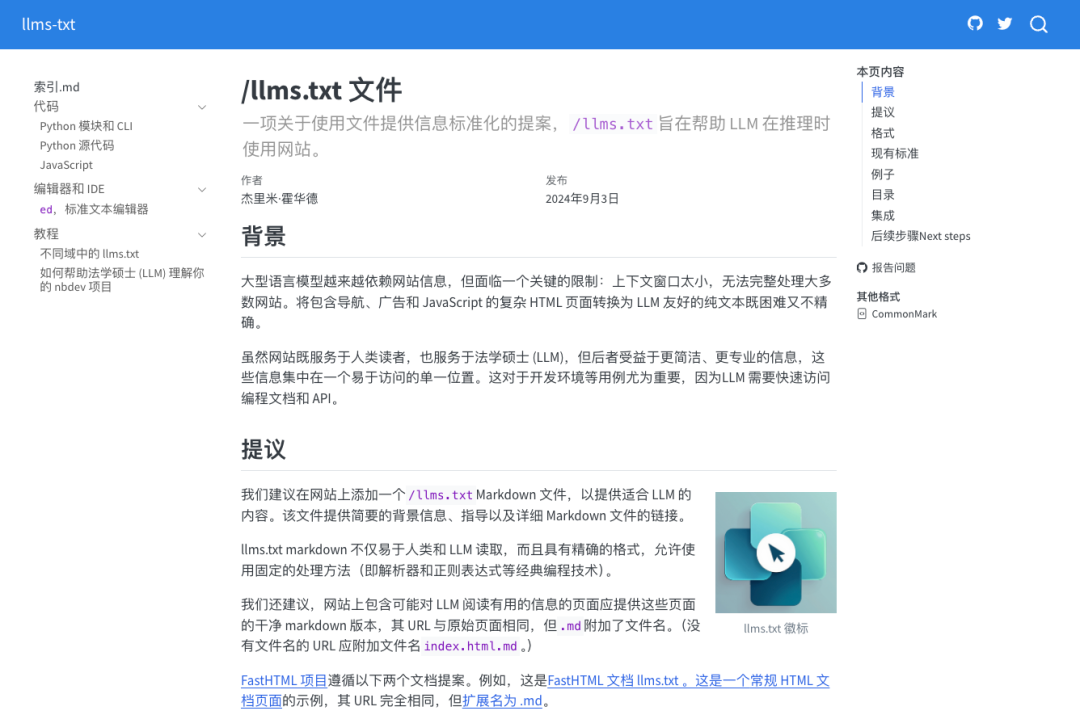Click 本页内容 sidebar heading
The image size is (1080, 715).
(880, 72)
